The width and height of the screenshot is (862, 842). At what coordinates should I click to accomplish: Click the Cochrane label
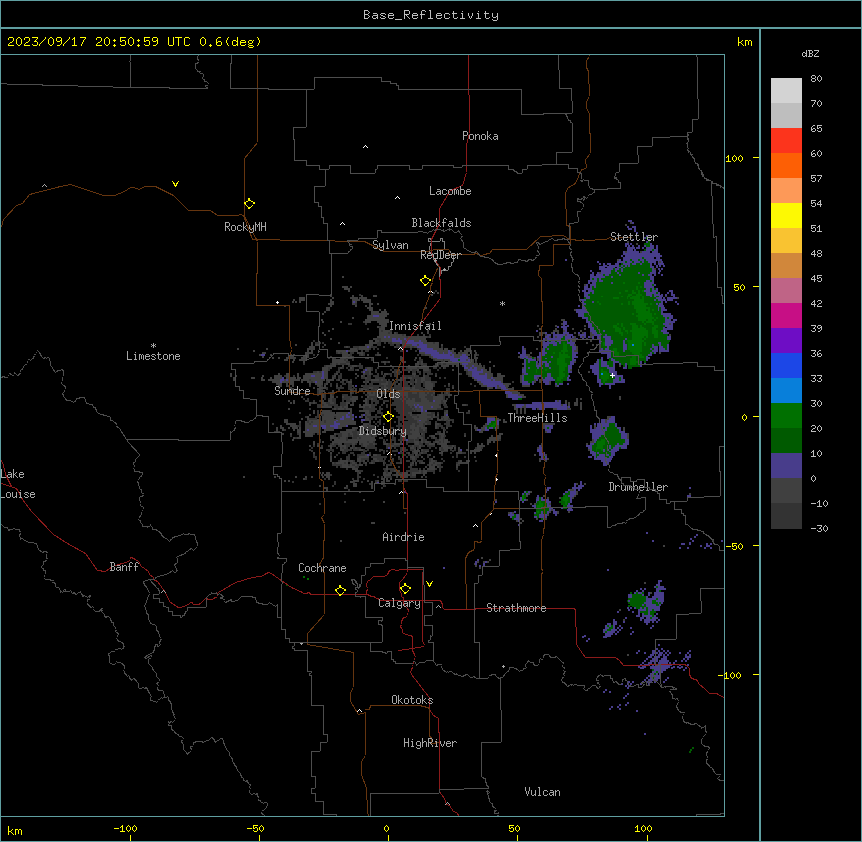point(322,568)
